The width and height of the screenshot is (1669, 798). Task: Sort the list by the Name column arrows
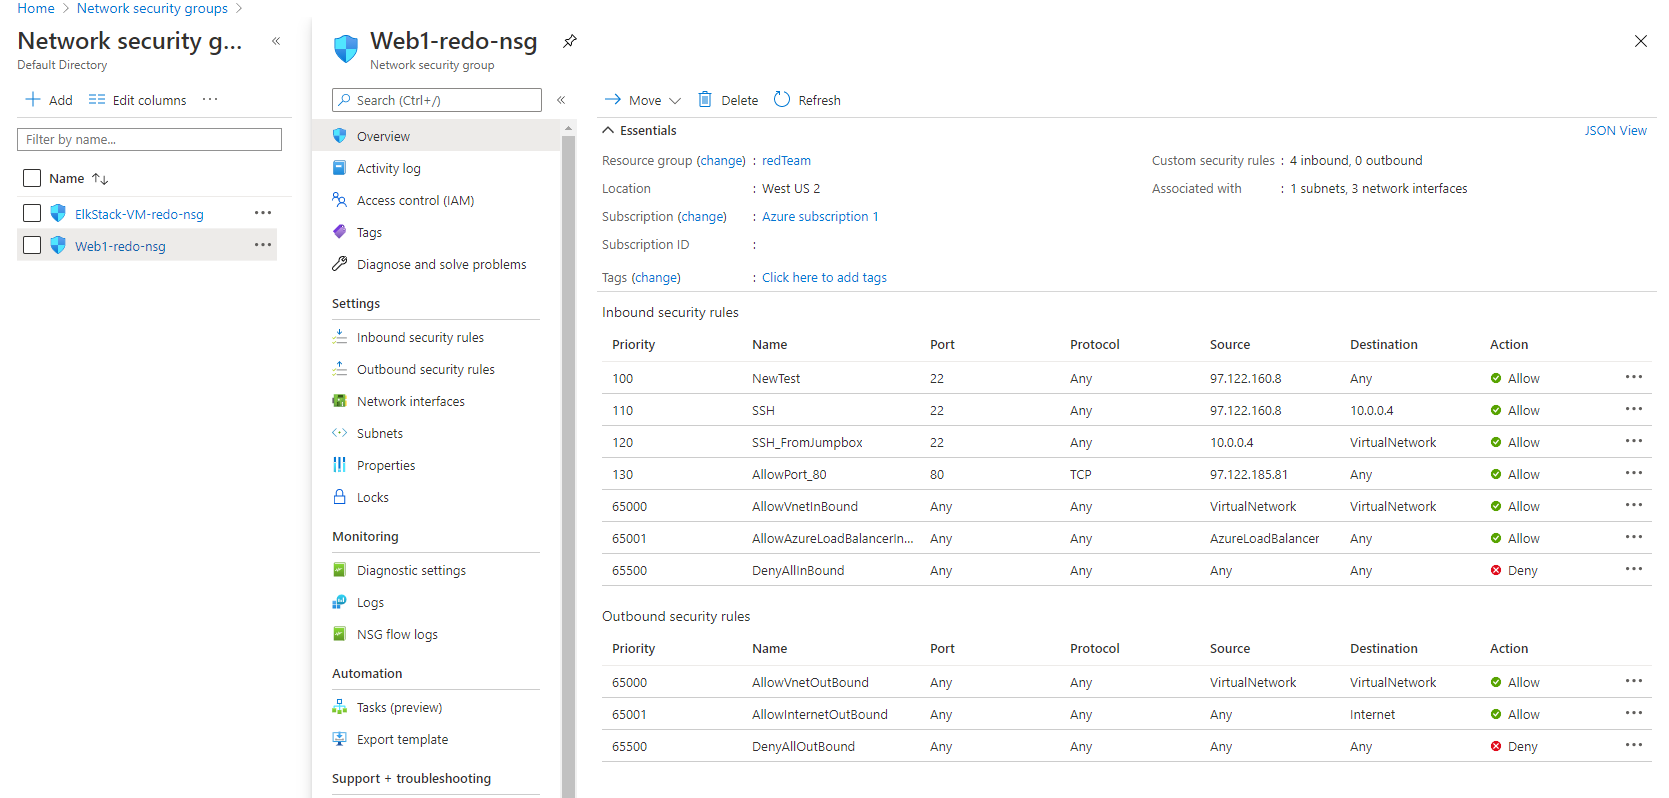(x=100, y=178)
